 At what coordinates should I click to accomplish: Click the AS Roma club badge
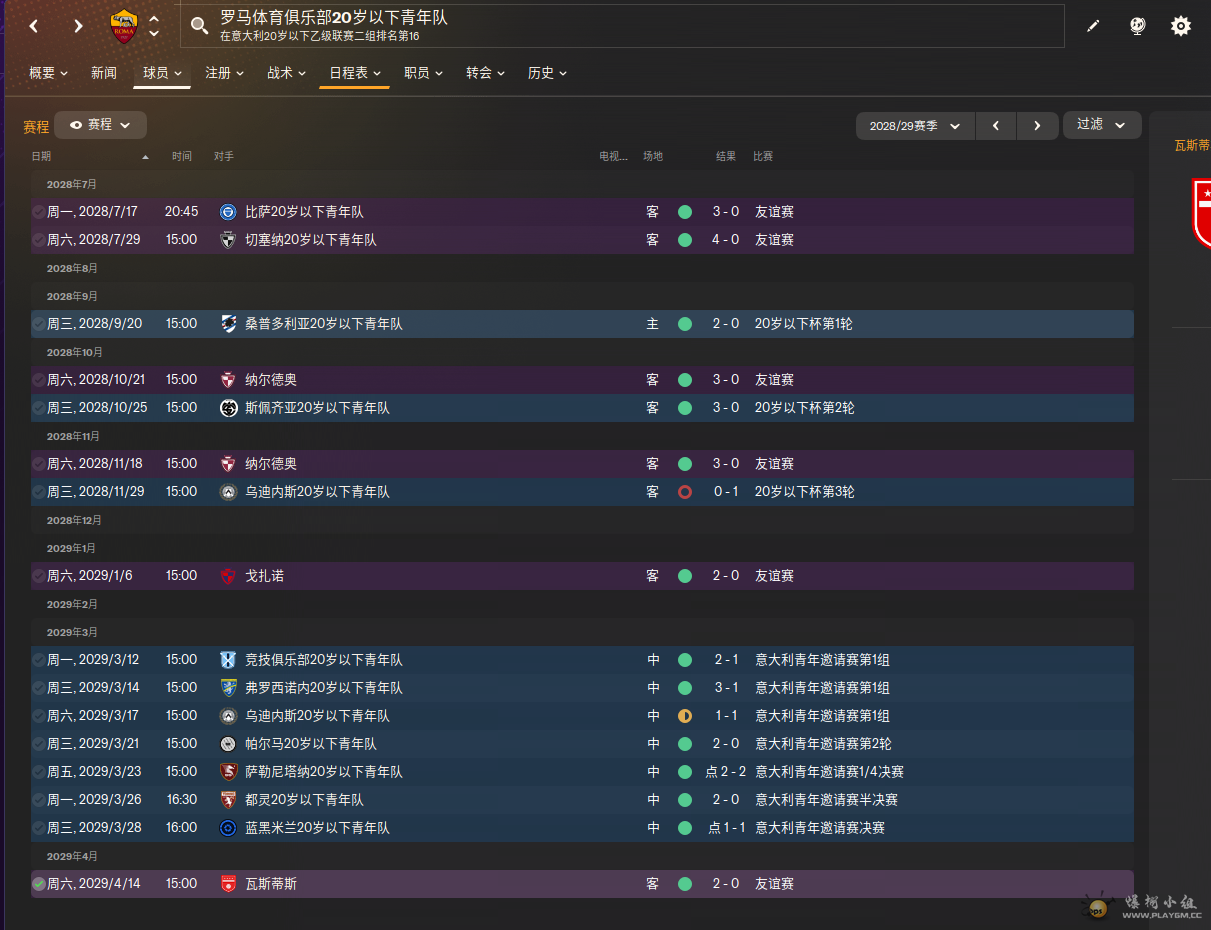point(124,26)
